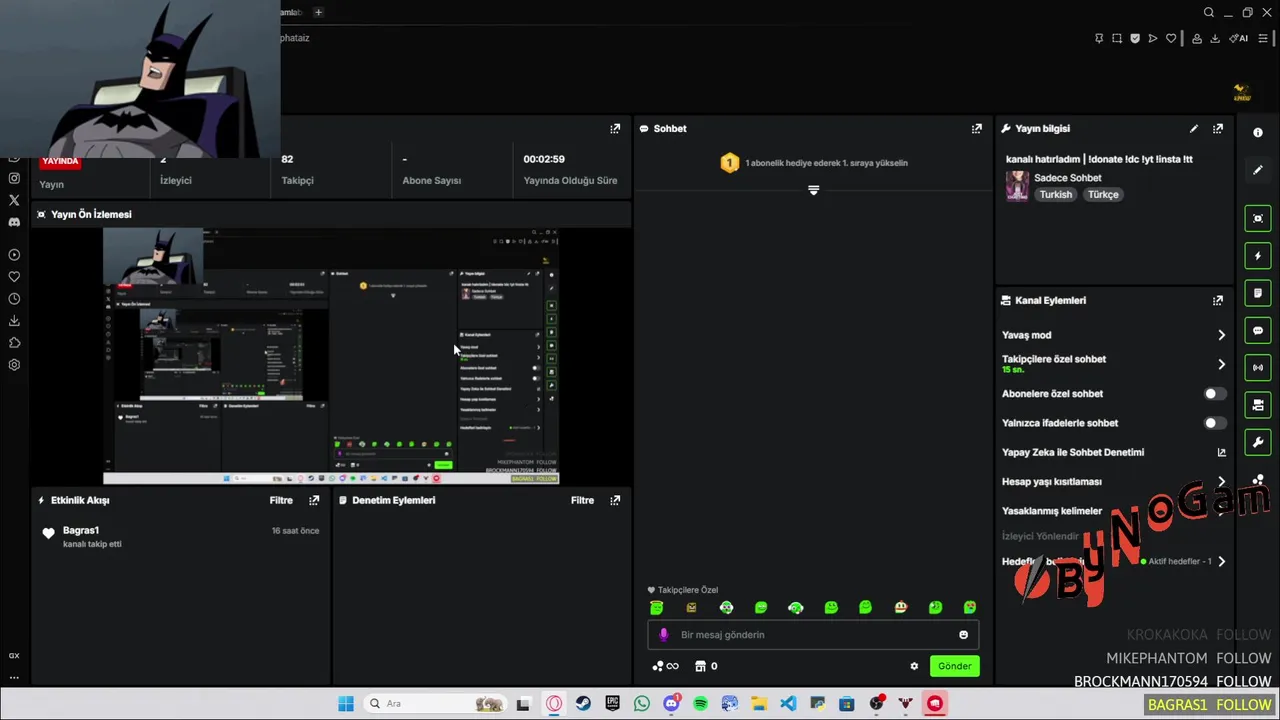
Task: Open Filtre in Denetim Eylemleri panel
Action: coord(582,500)
